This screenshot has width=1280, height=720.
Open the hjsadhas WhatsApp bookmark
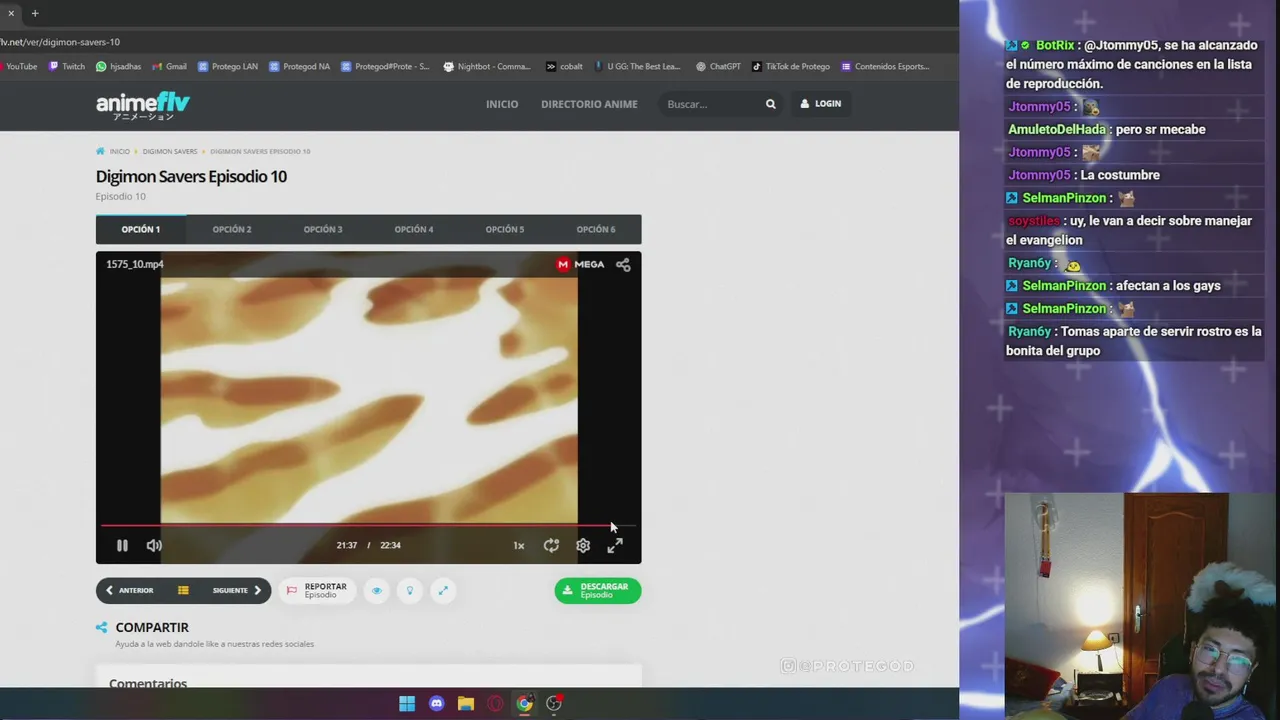[118, 67]
